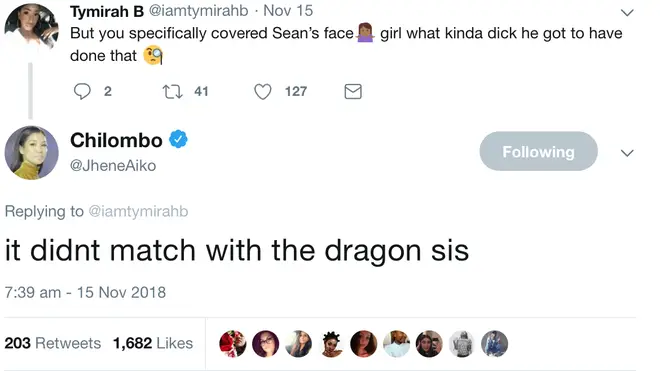
Task: Open the Tymirah B display name
Action: click(x=107, y=11)
